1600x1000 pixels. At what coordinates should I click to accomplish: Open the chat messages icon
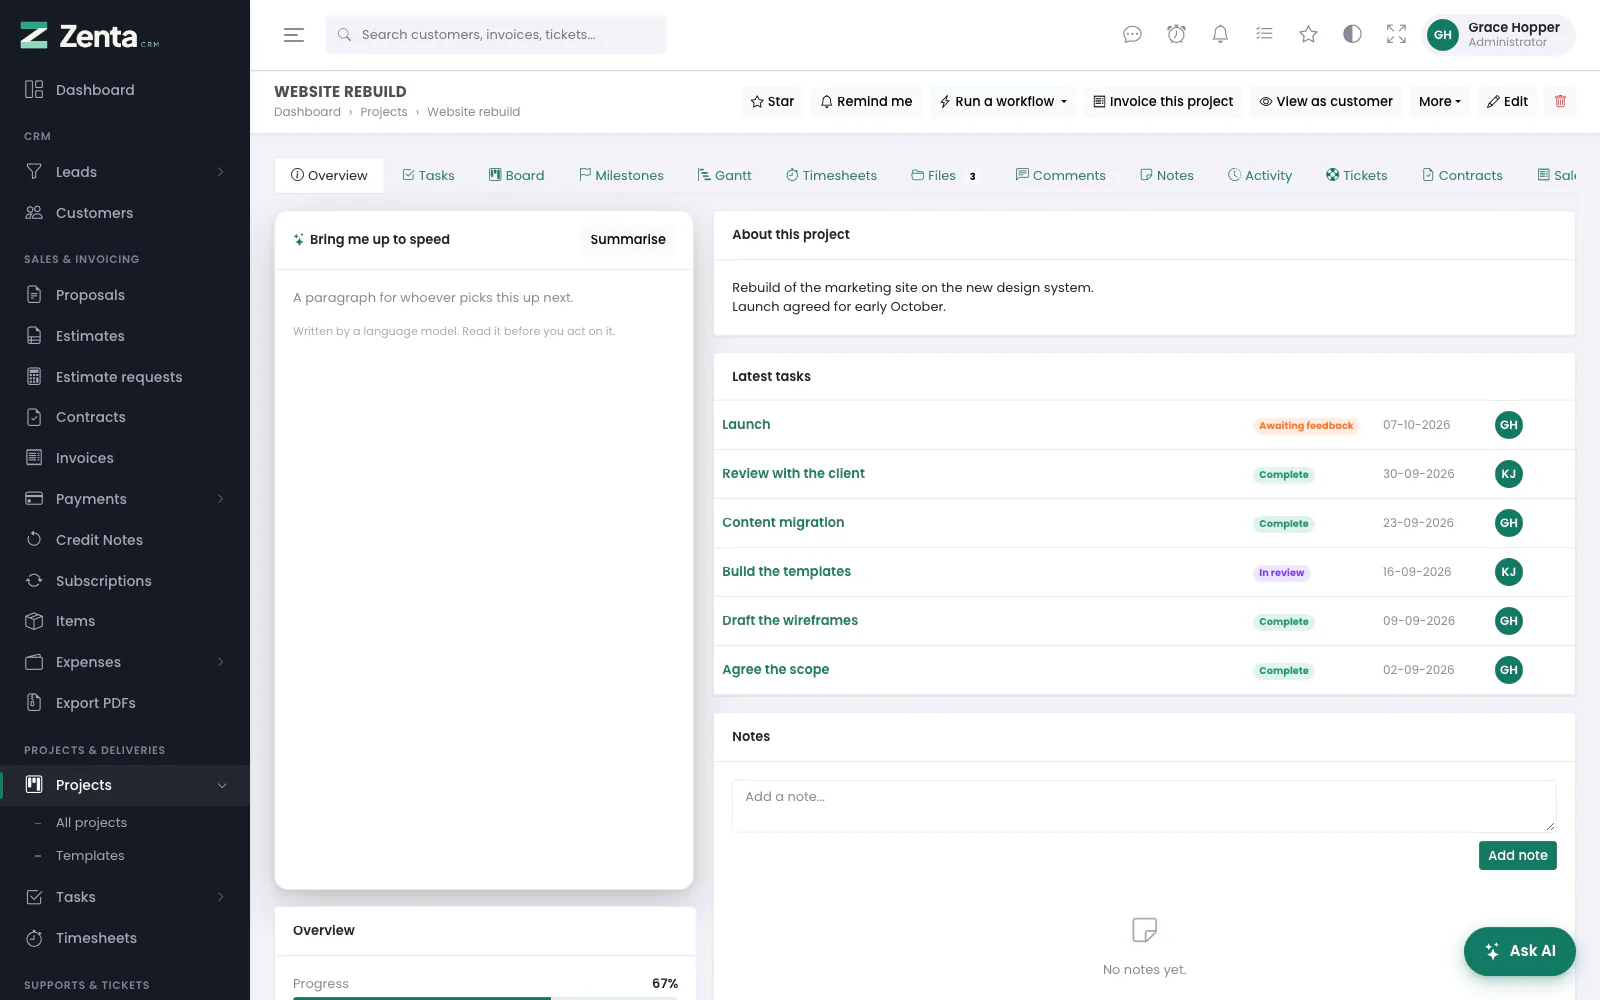click(x=1132, y=35)
